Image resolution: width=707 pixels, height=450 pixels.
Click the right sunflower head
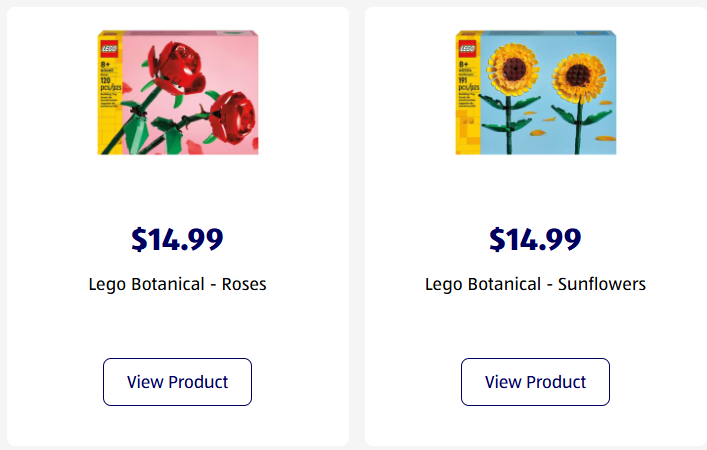[x=577, y=75]
